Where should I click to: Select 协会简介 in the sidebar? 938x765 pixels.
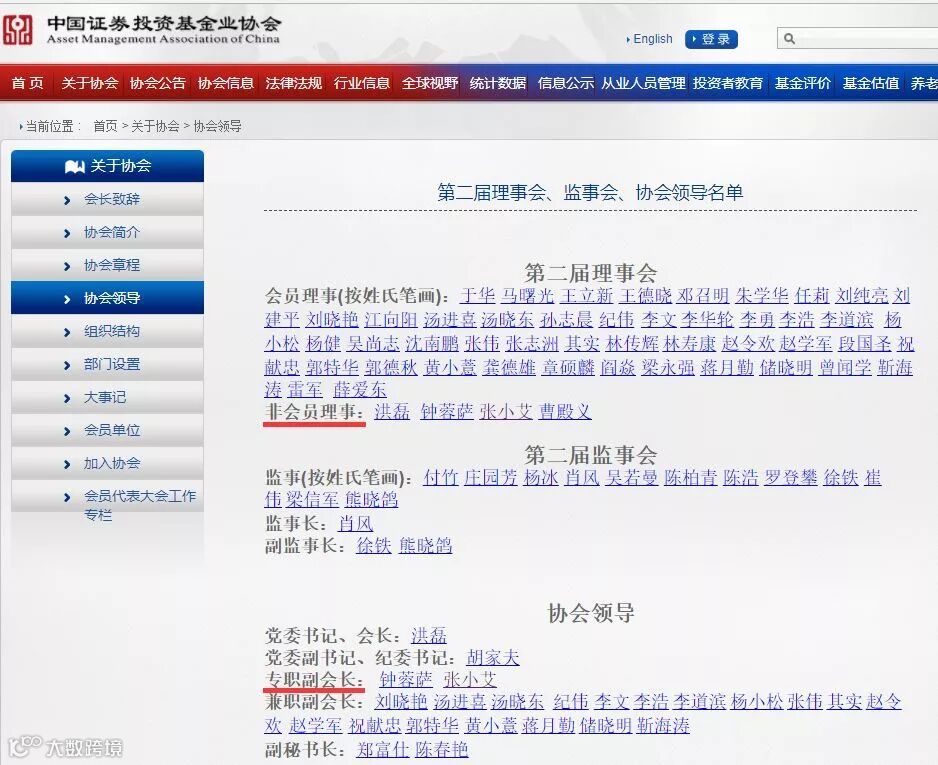(x=112, y=232)
